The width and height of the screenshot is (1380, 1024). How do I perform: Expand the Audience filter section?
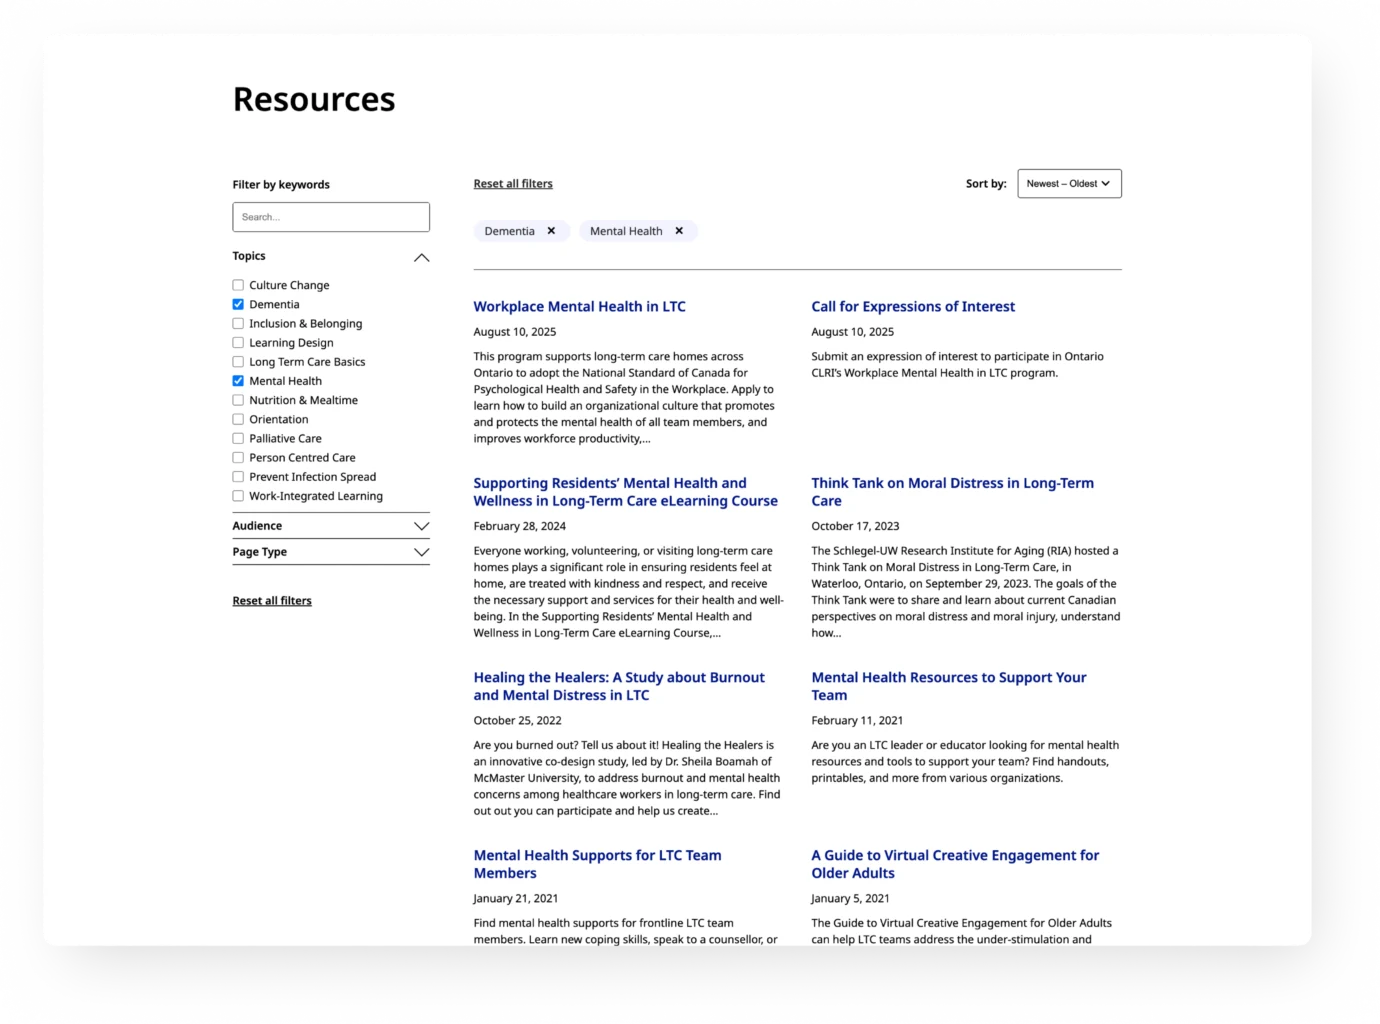[x=421, y=526]
